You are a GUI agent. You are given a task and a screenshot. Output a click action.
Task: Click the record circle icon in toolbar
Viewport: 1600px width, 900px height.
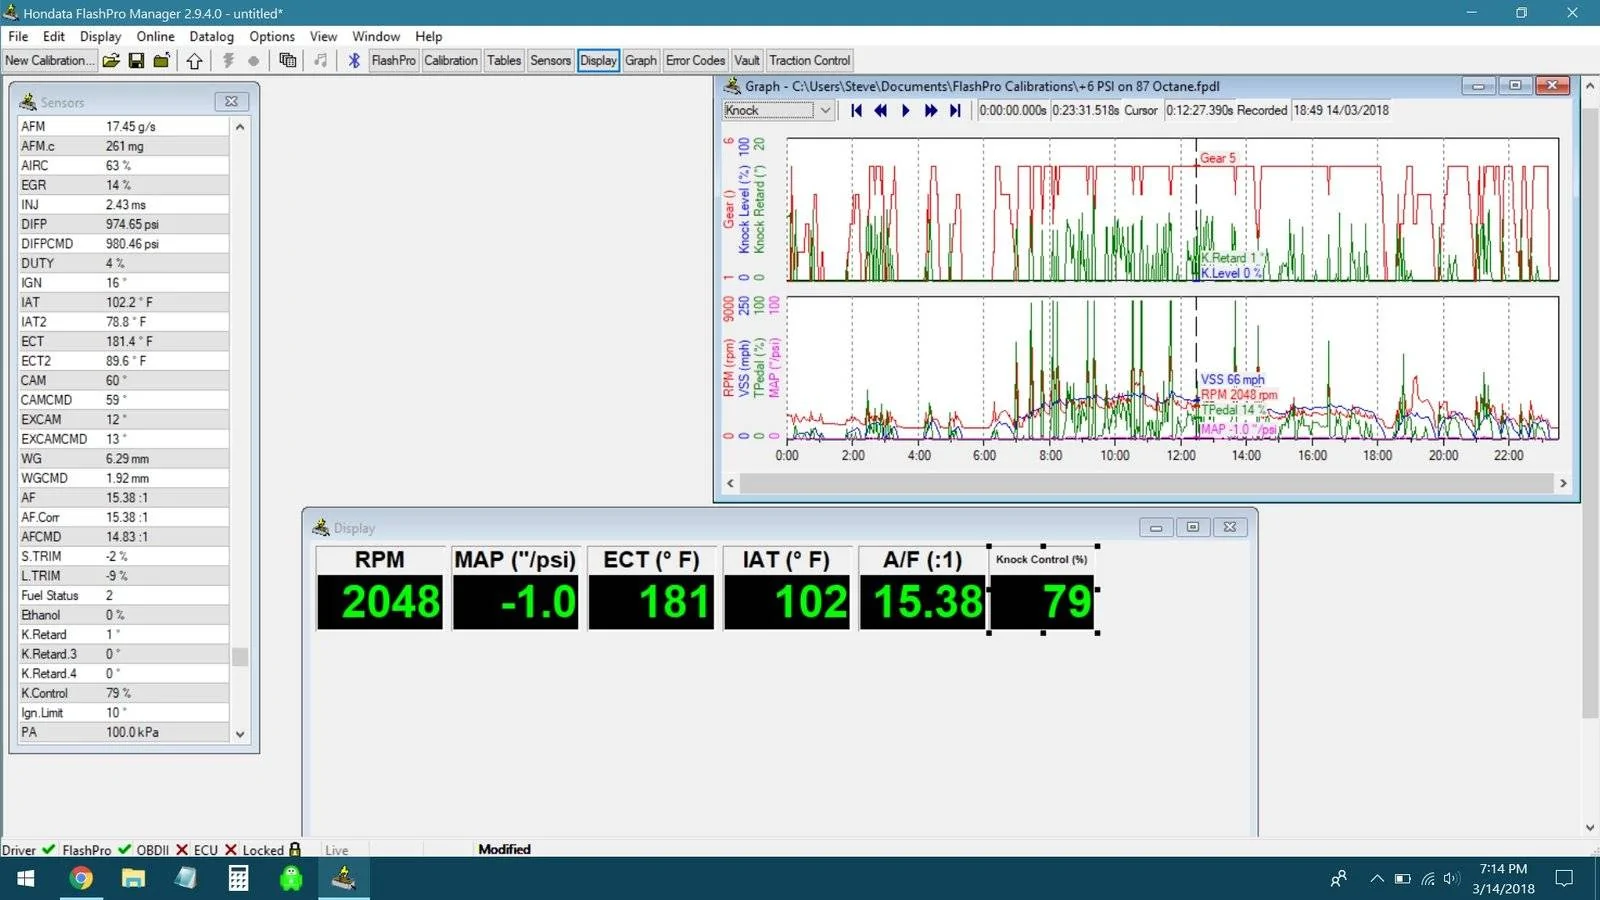(254, 61)
